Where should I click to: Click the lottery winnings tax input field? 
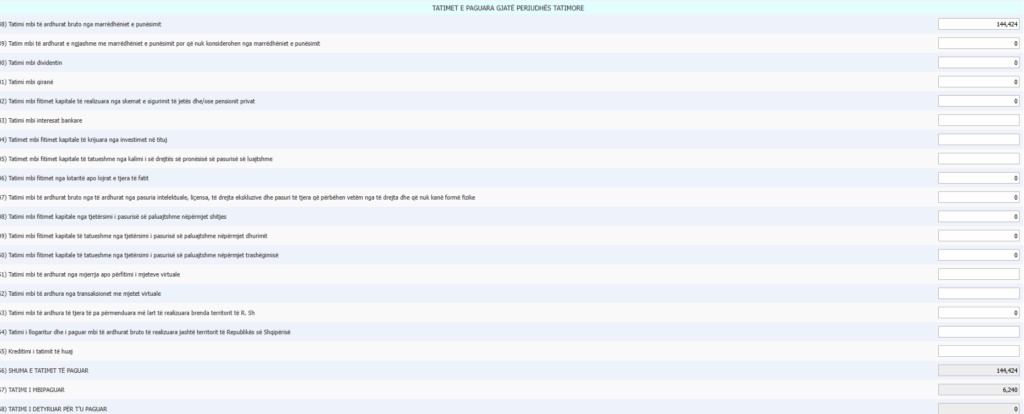(x=978, y=178)
